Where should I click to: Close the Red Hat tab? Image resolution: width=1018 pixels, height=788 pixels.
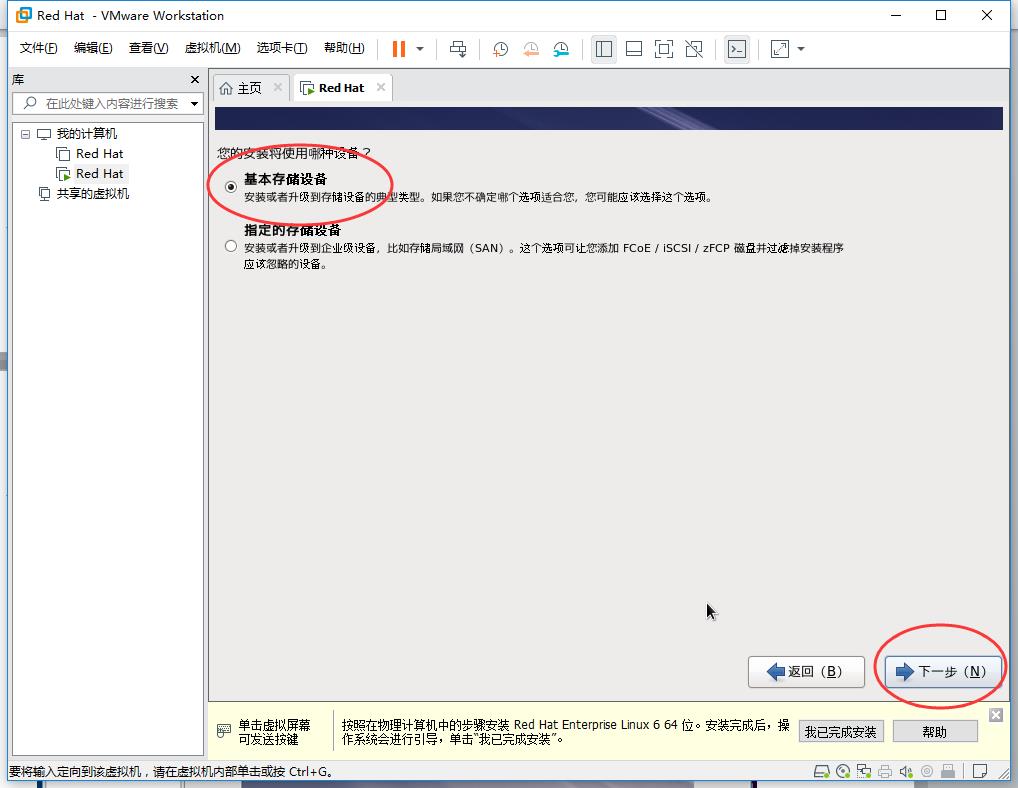point(381,87)
